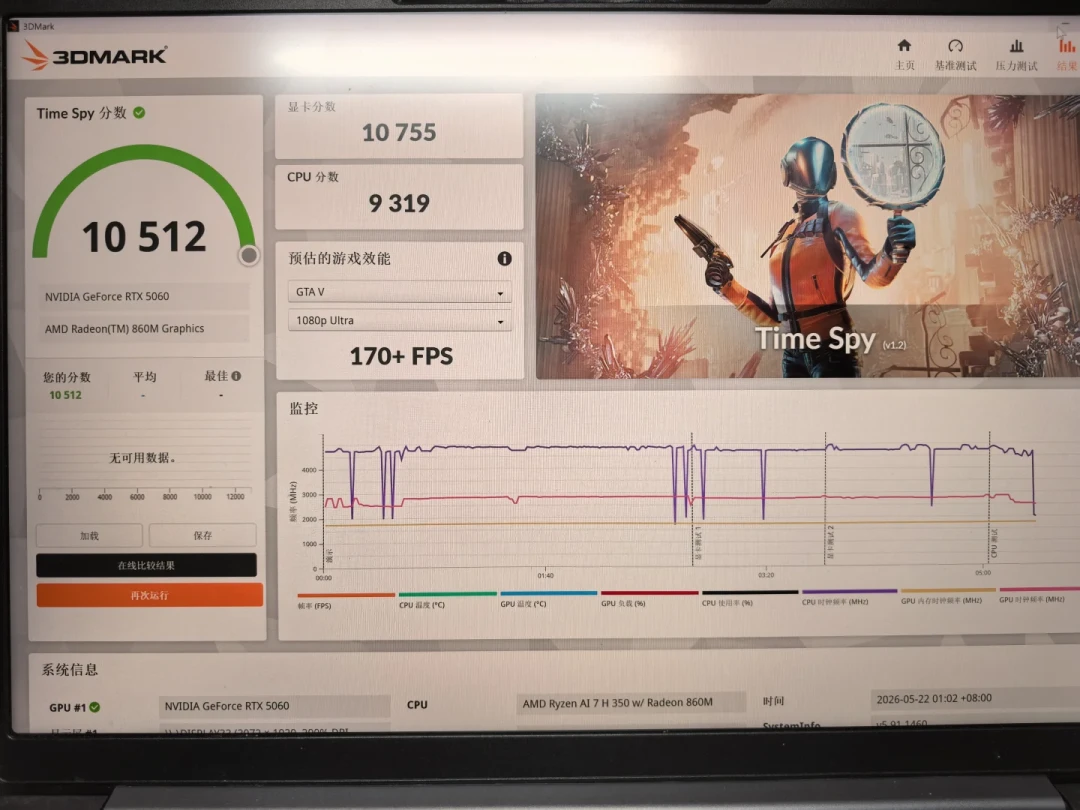Click the 10 512 main score number
The width and height of the screenshot is (1080, 810).
pos(144,236)
